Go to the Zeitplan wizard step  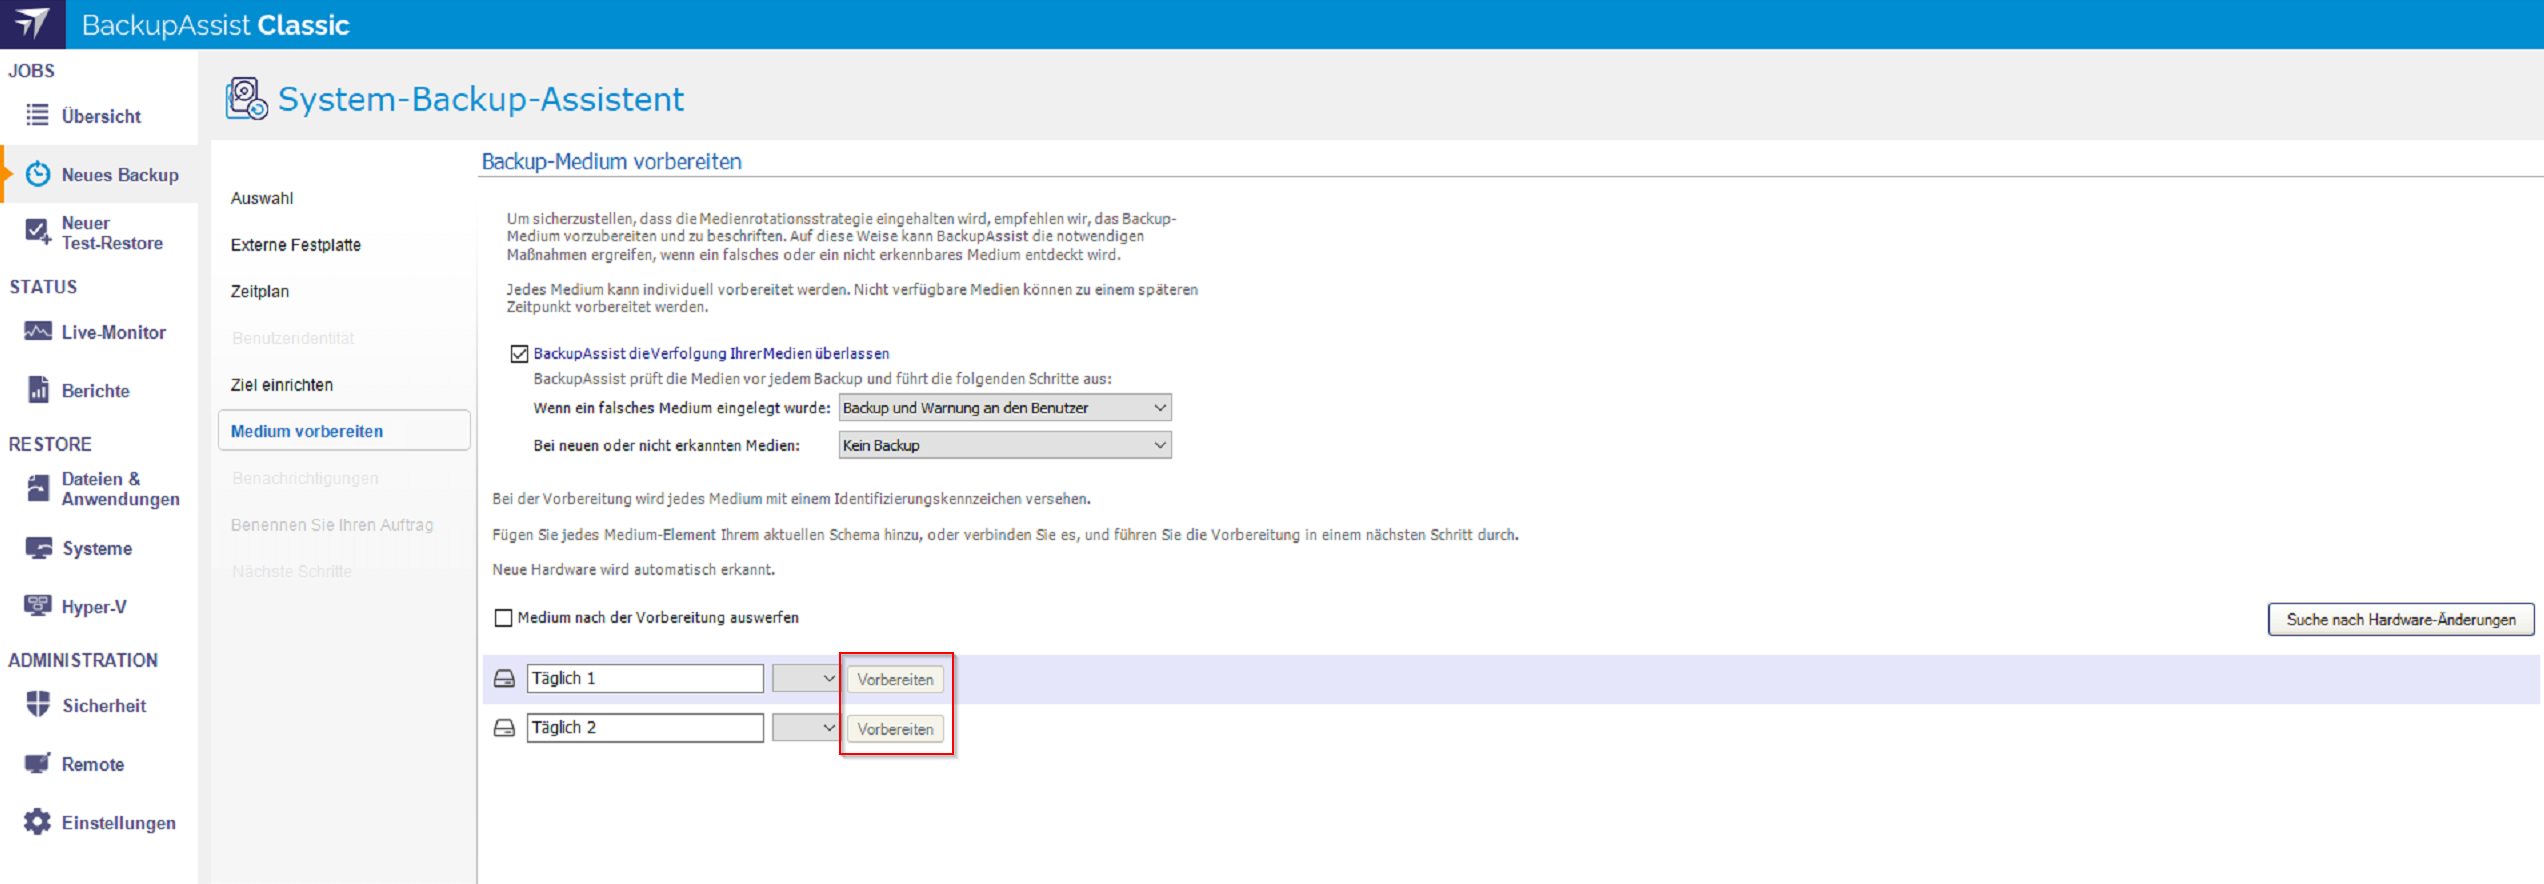260,291
